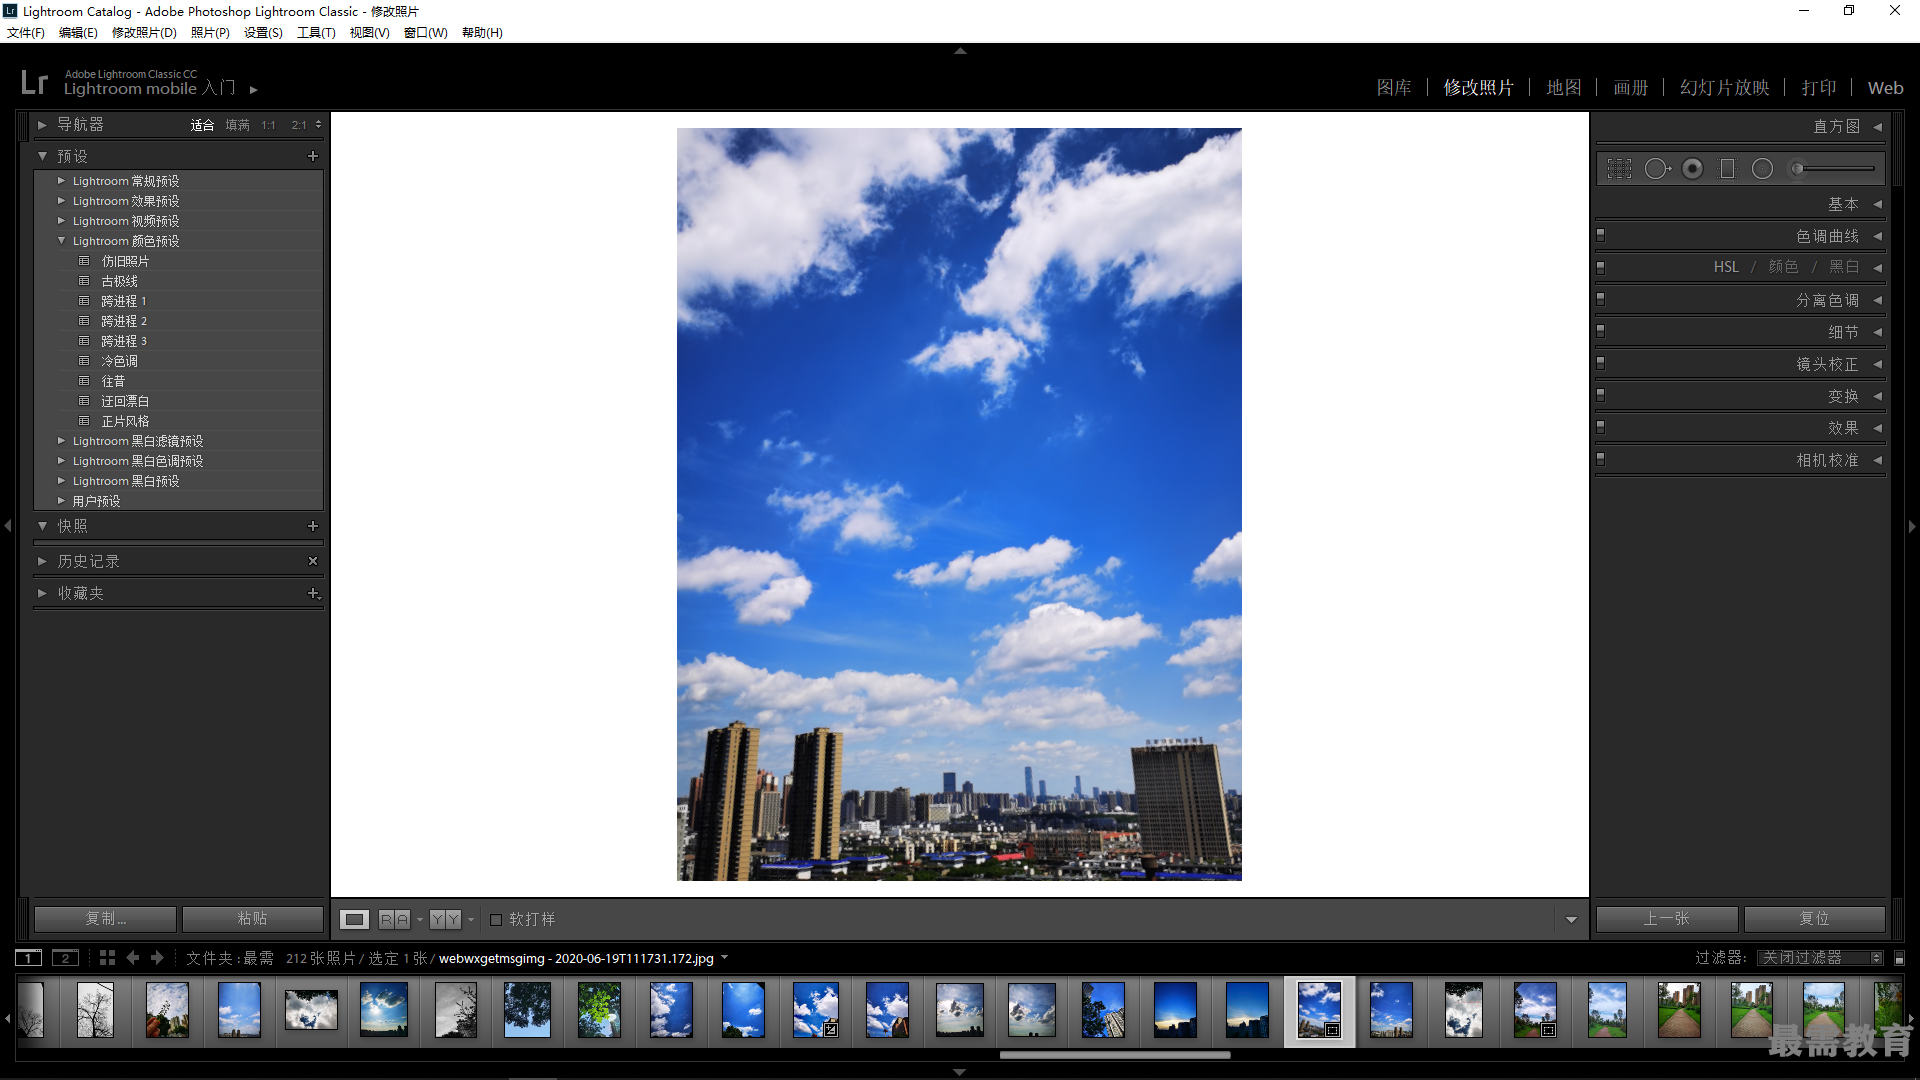This screenshot has height=1080, width=1920.
Task: Select the Spot Removal tool
Action: (x=1657, y=169)
